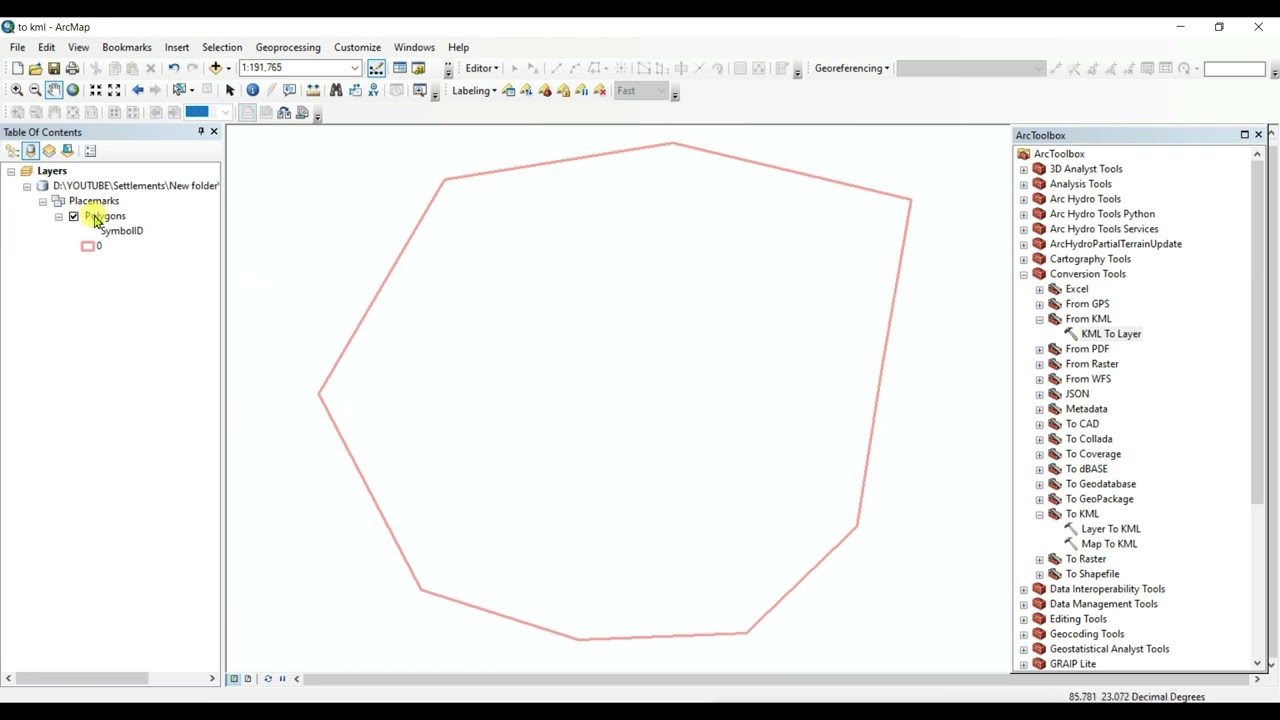Select To Geodatabase toolset
Image resolution: width=1280 pixels, height=720 pixels.
pyautogui.click(x=1100, y=484)
